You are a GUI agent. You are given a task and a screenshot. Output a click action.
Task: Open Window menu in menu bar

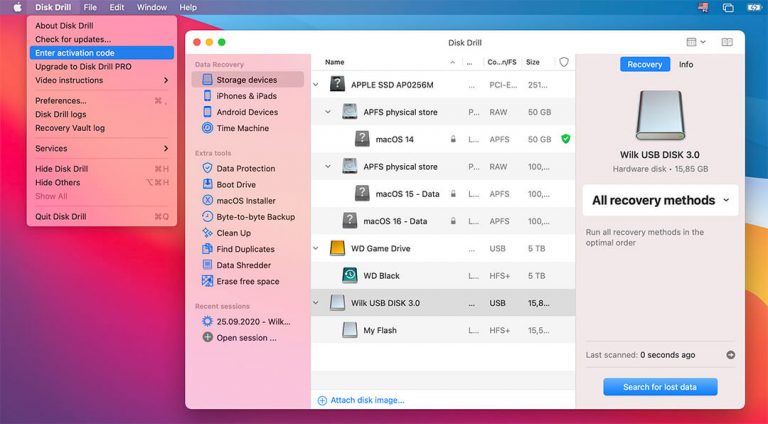[x=152, y=7]
